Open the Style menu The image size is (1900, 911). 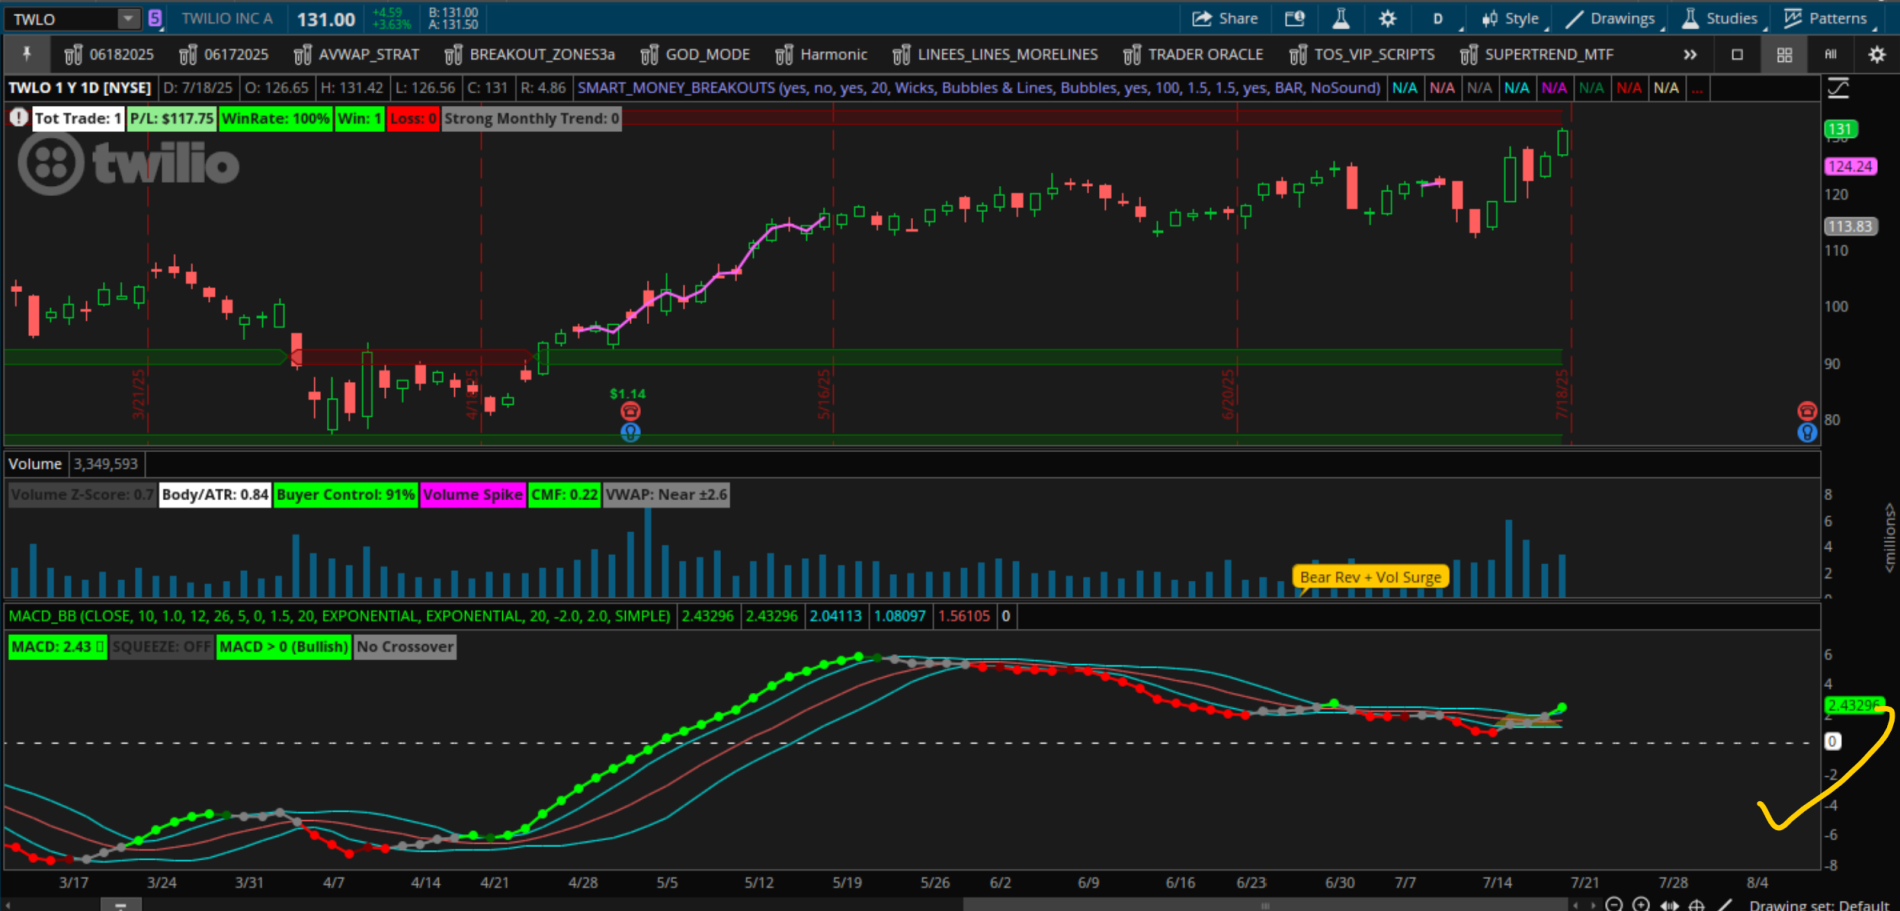click(1512, 18)
